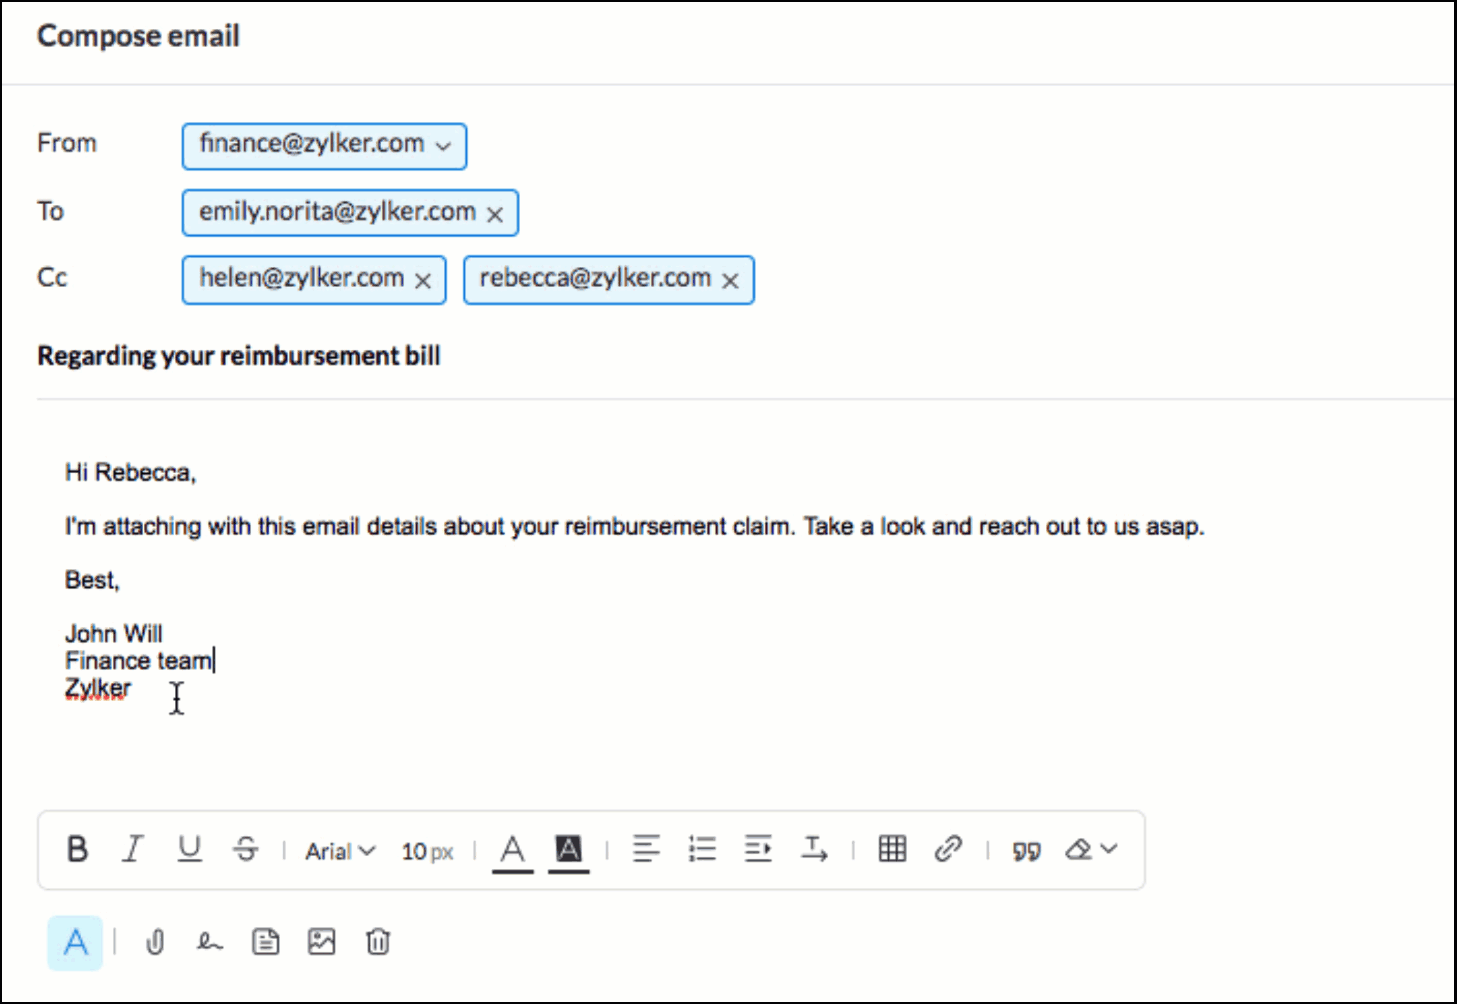Insert a hyperlink
1457x1004 pixels.
pos(948,849)
